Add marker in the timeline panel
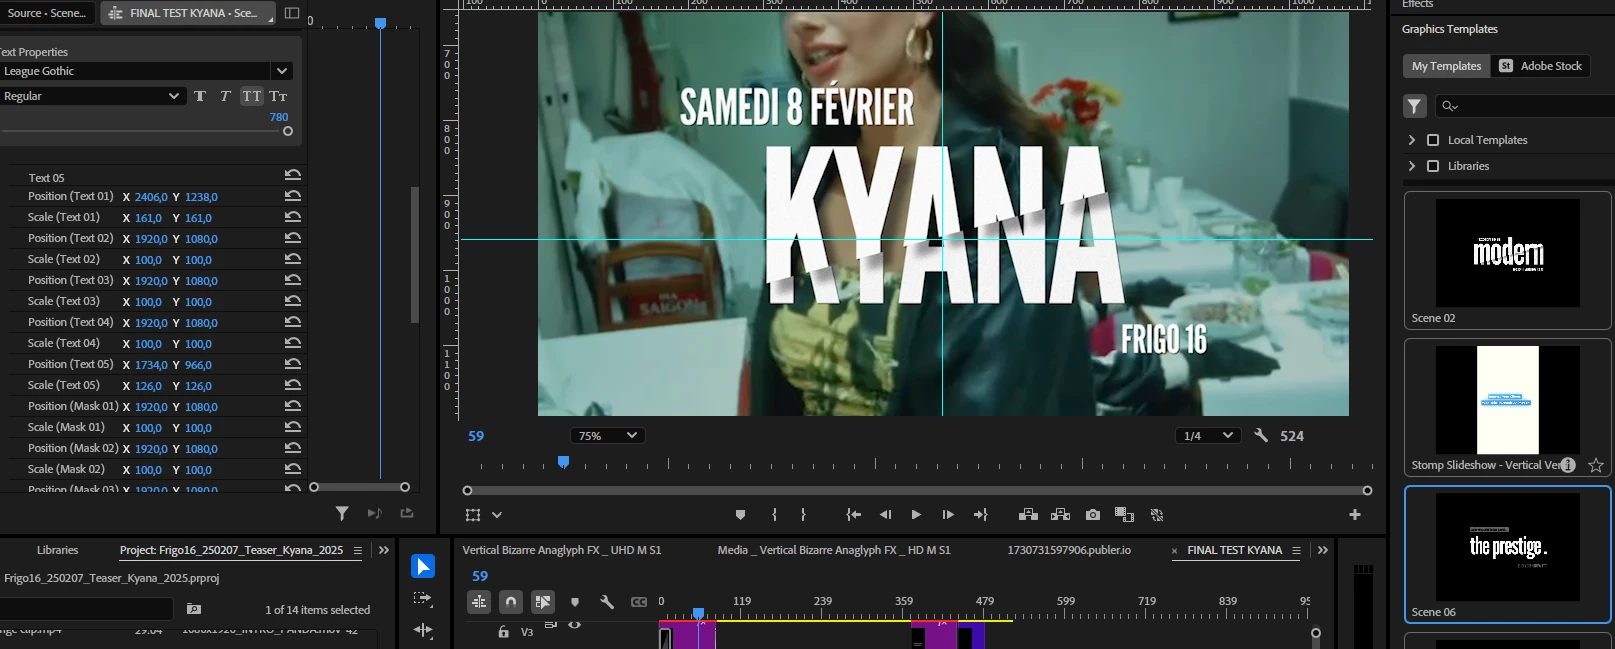 575,602
